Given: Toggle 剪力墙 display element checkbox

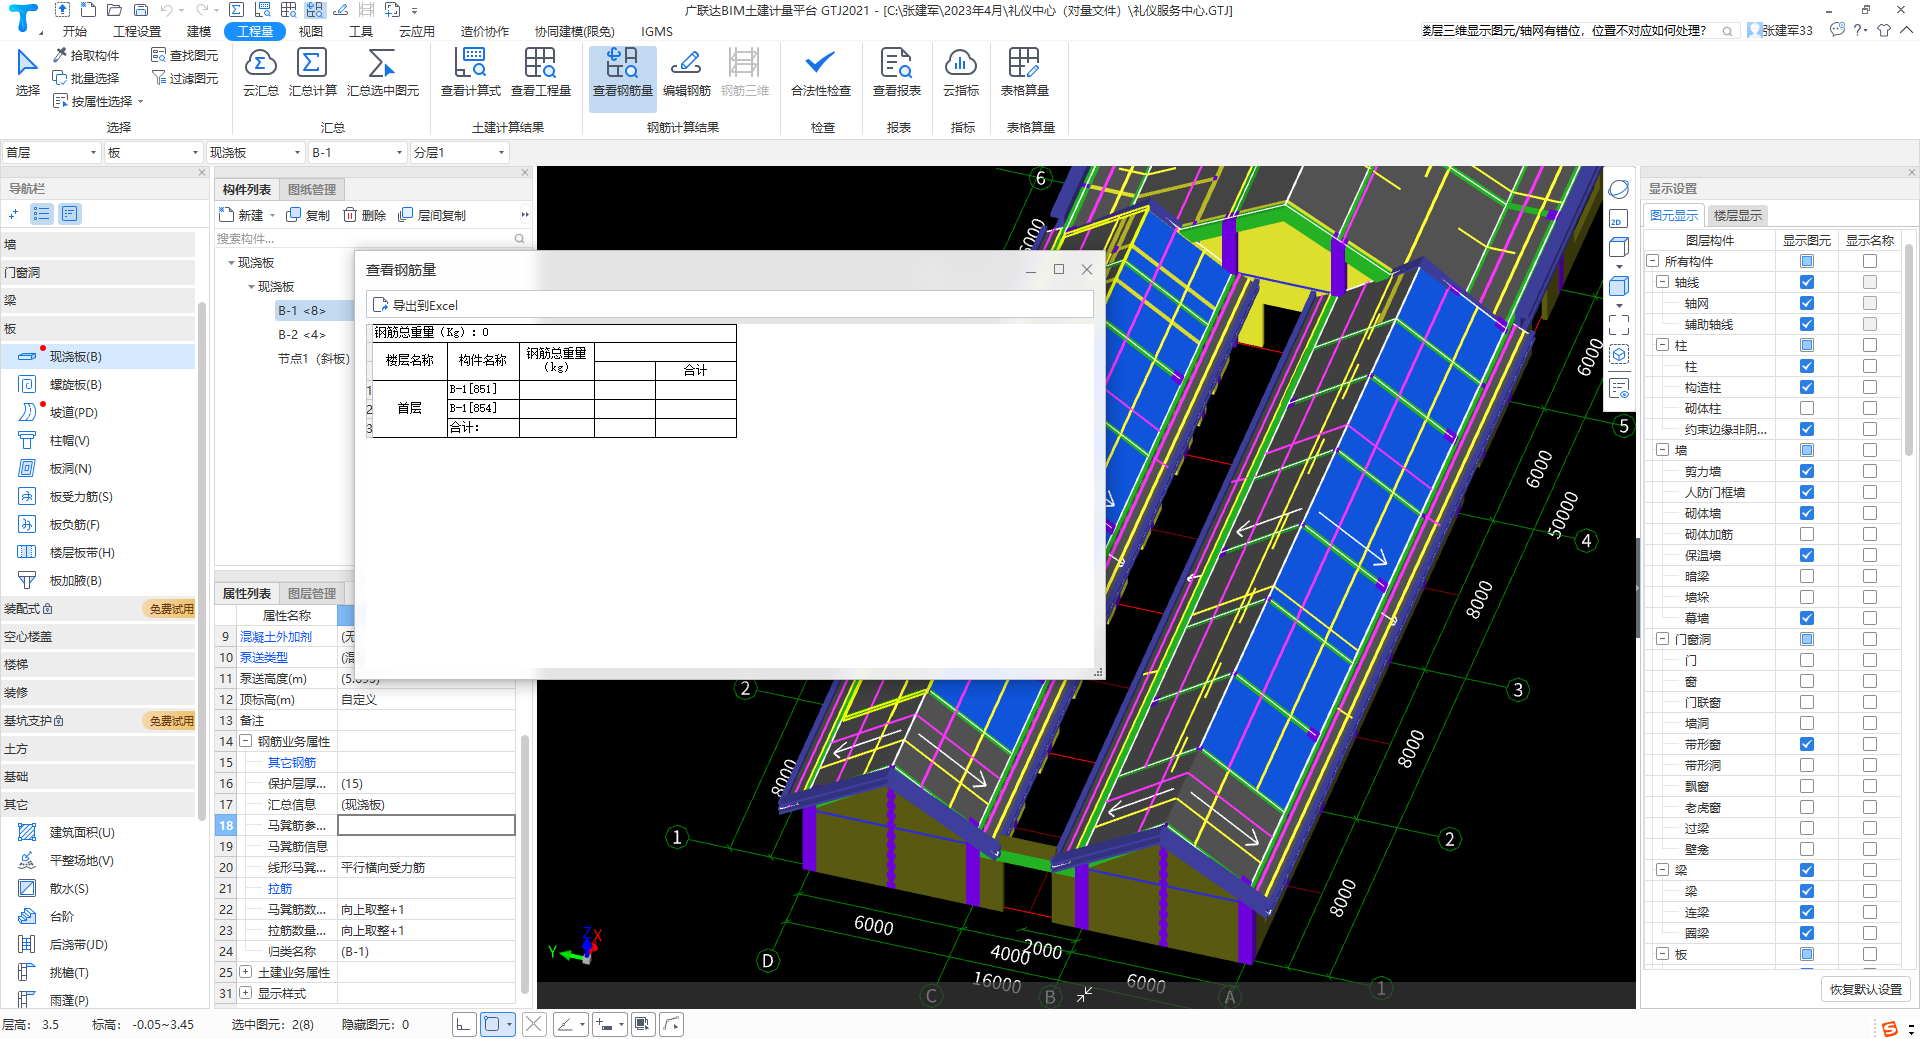Looking at the screenshot, I should (x=1807, y=471).
